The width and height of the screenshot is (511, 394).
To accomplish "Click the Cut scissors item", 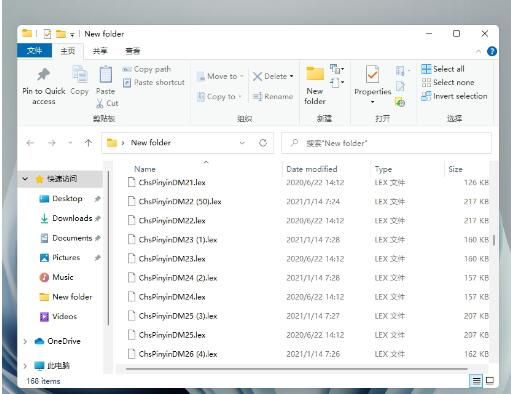I will pyautogui.click(x=107, y=103).
